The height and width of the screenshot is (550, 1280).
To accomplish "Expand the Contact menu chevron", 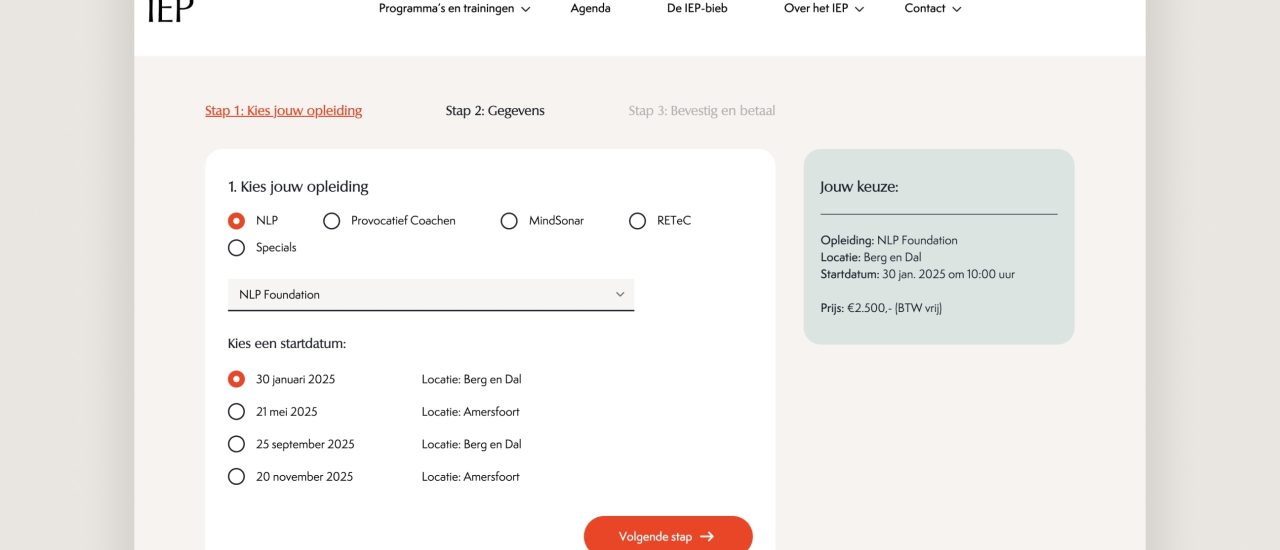I will pos(957,10).
